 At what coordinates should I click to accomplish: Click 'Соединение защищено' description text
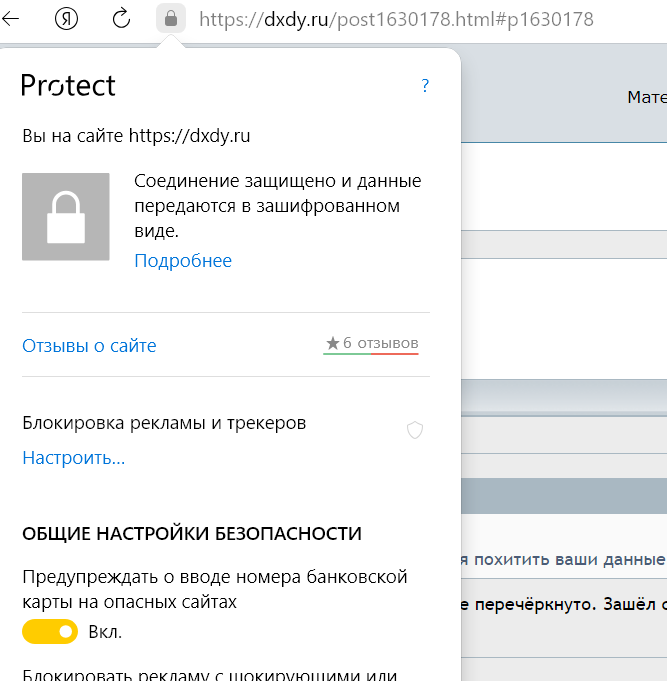pos(277,205)
